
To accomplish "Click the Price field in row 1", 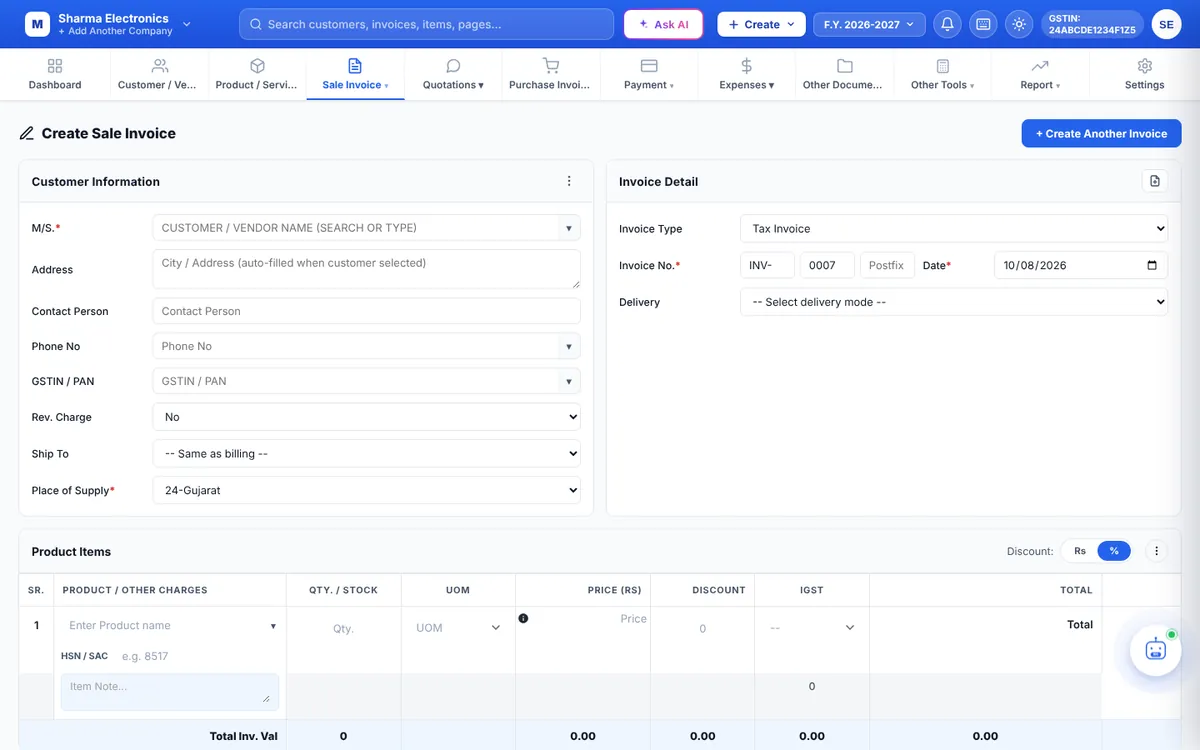I will click(x=590, y=619).
